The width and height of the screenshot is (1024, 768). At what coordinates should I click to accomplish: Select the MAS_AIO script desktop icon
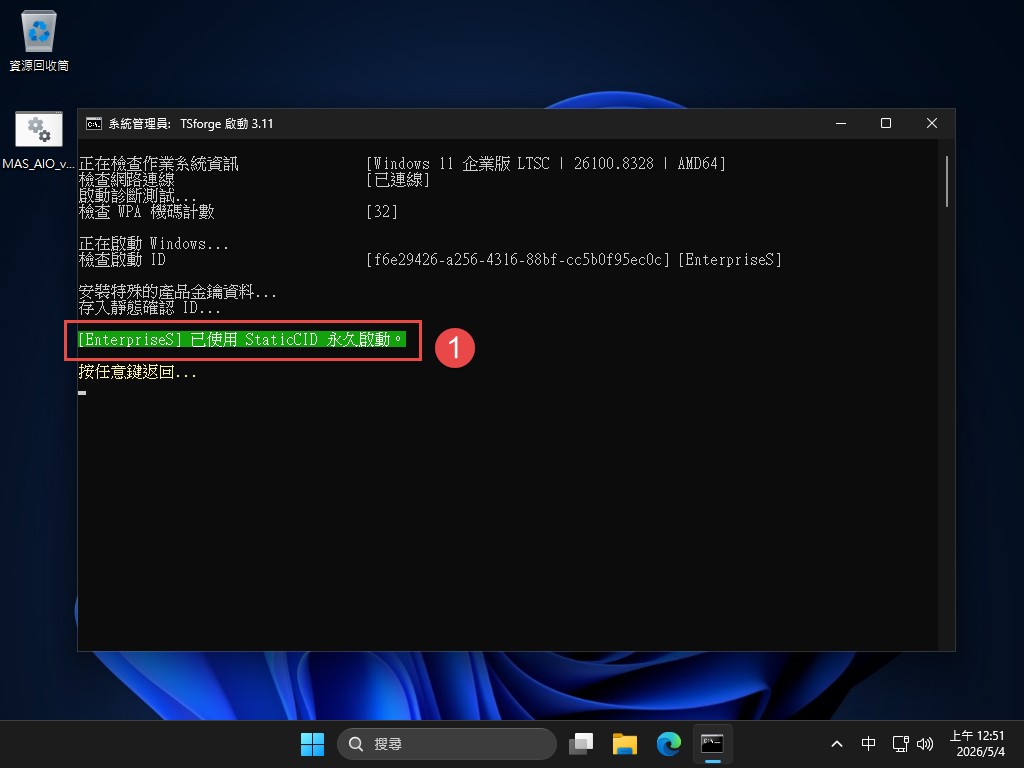click(x=39, y=140)
